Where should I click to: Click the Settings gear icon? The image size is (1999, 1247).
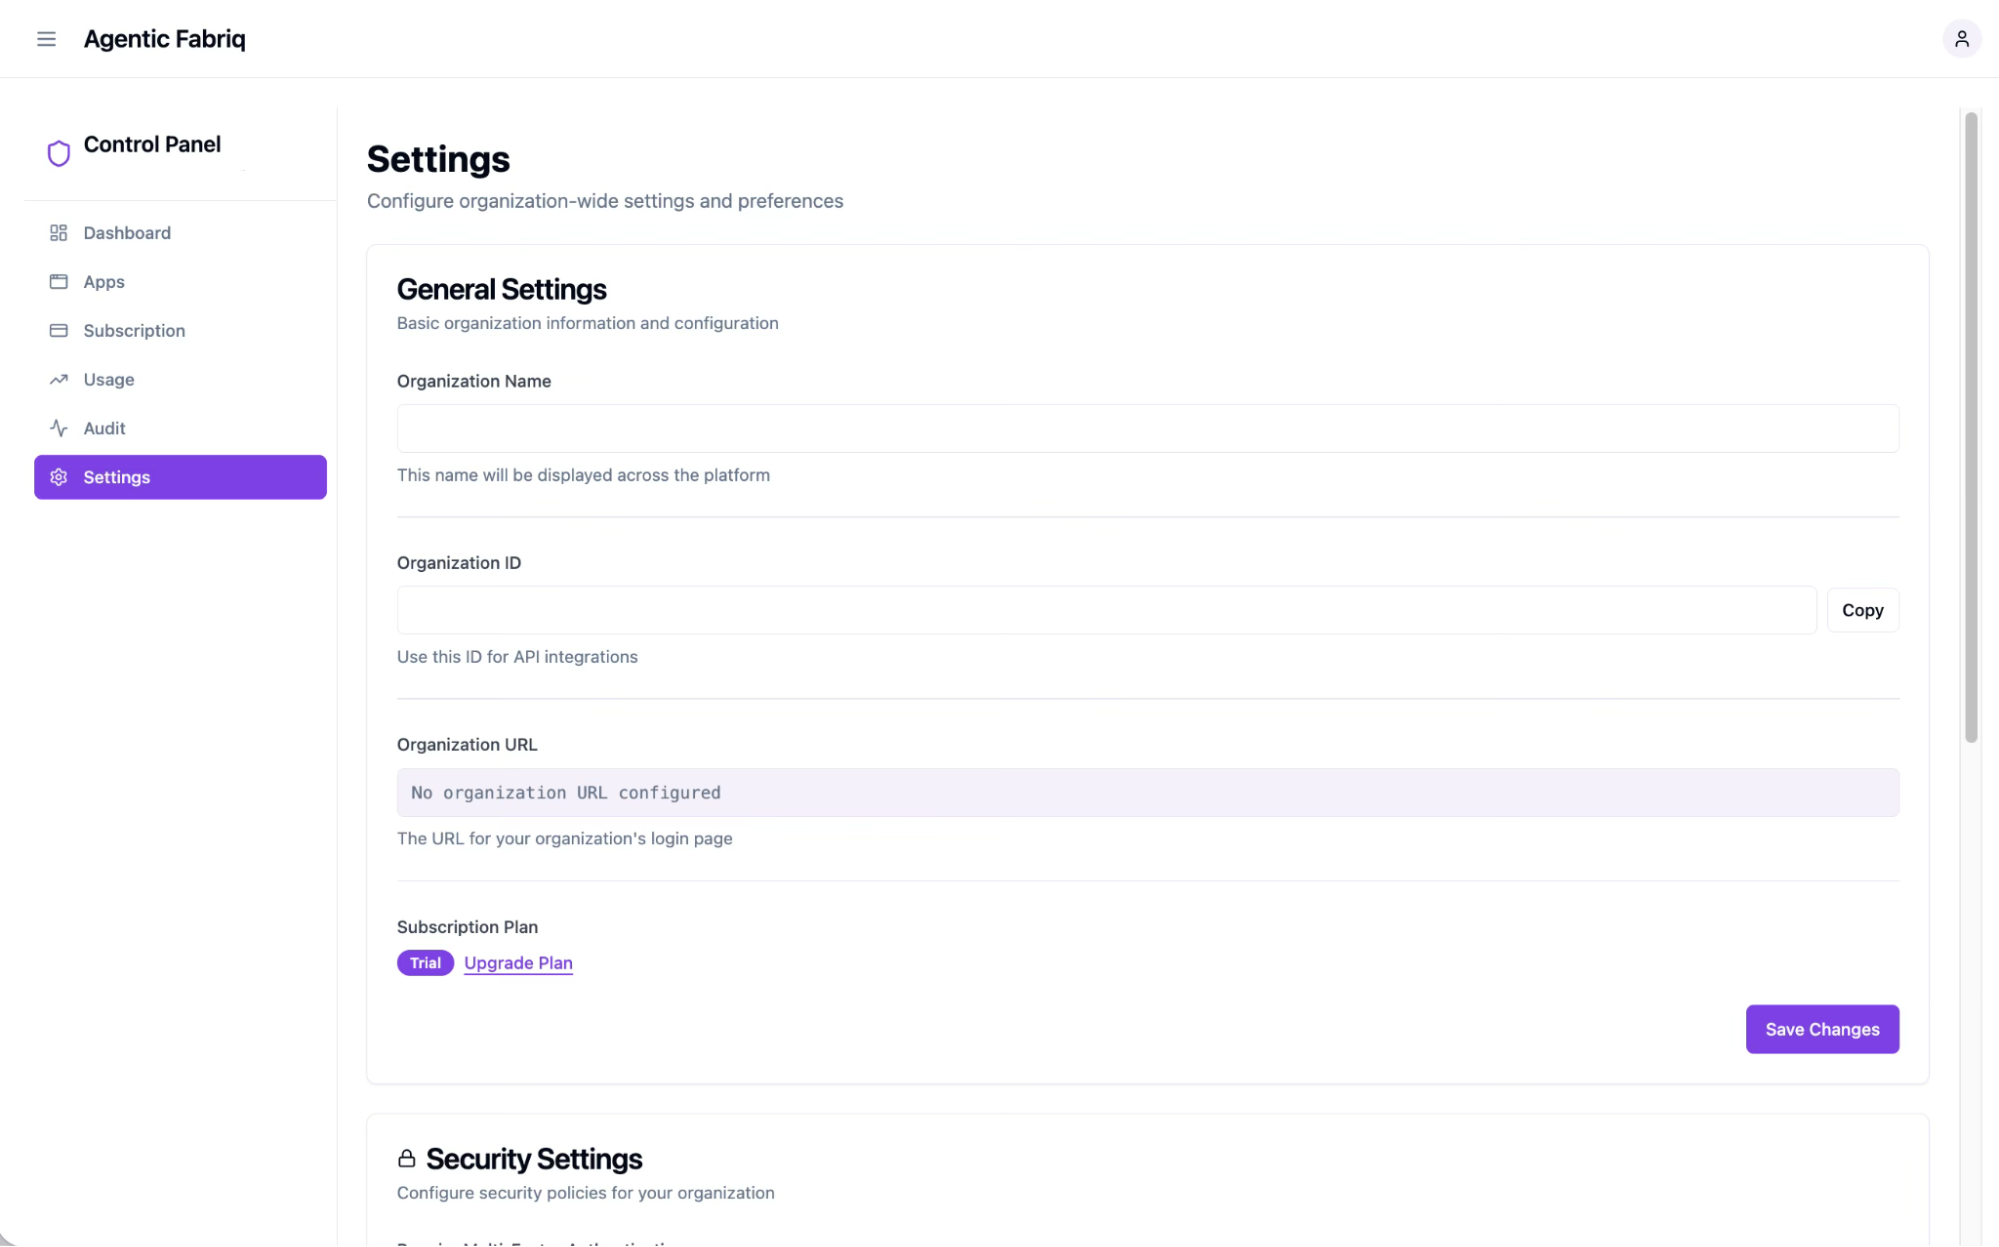pyautogui.click(x=59, y=477)
